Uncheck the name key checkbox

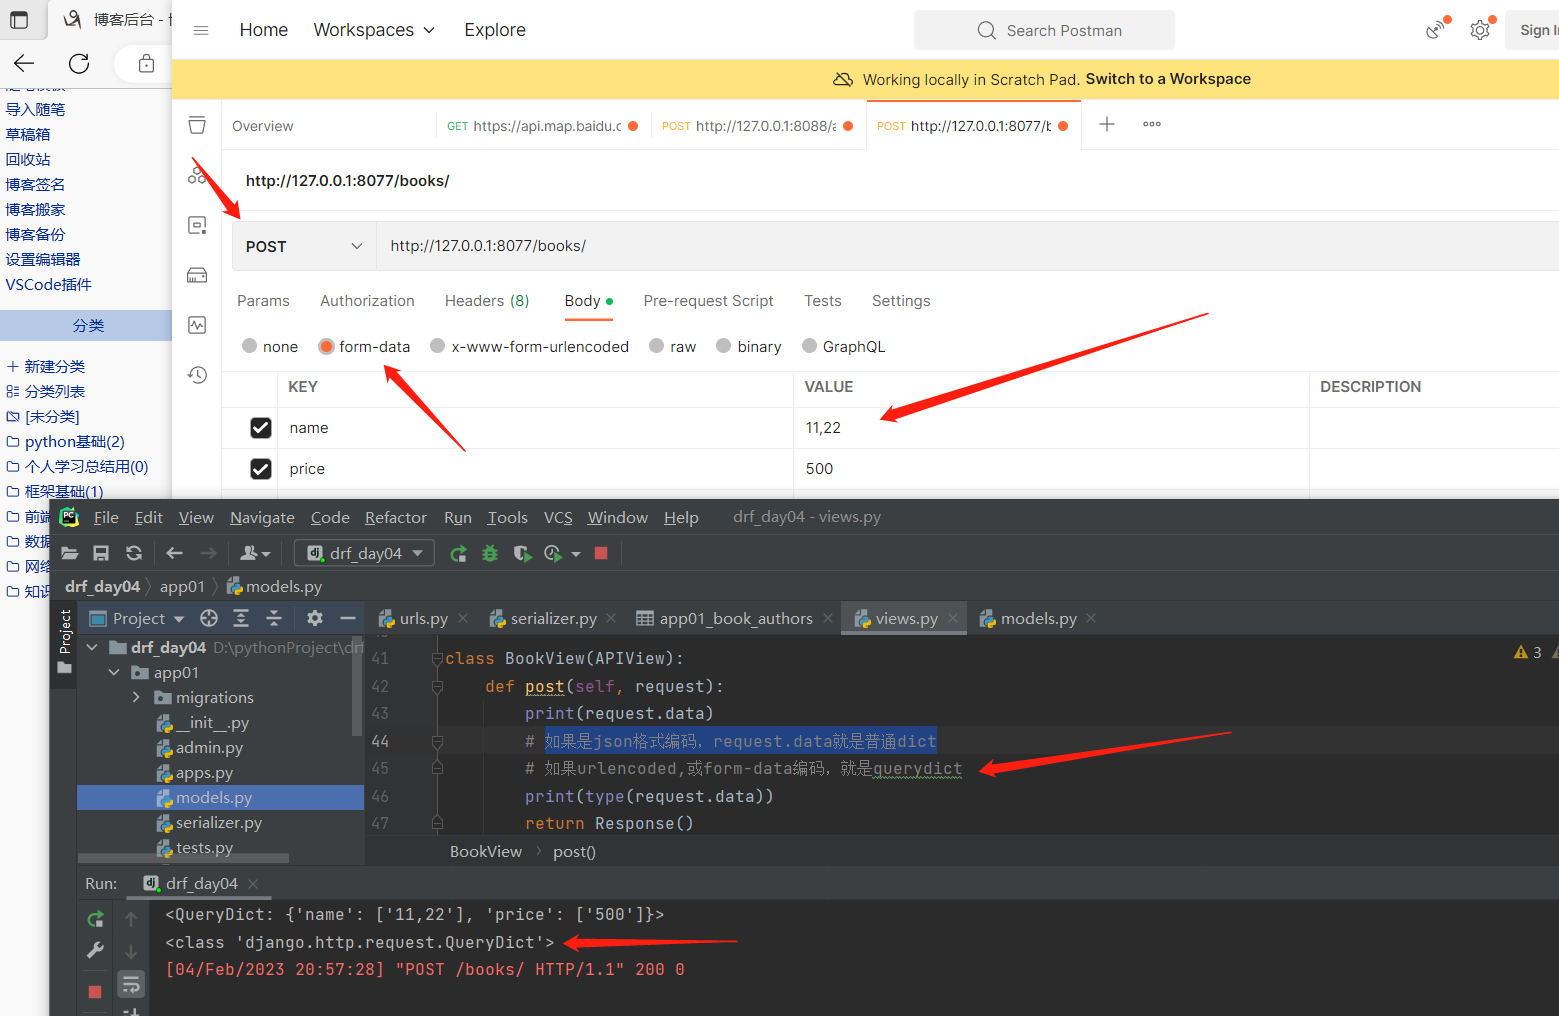click(x=261, y=428)
